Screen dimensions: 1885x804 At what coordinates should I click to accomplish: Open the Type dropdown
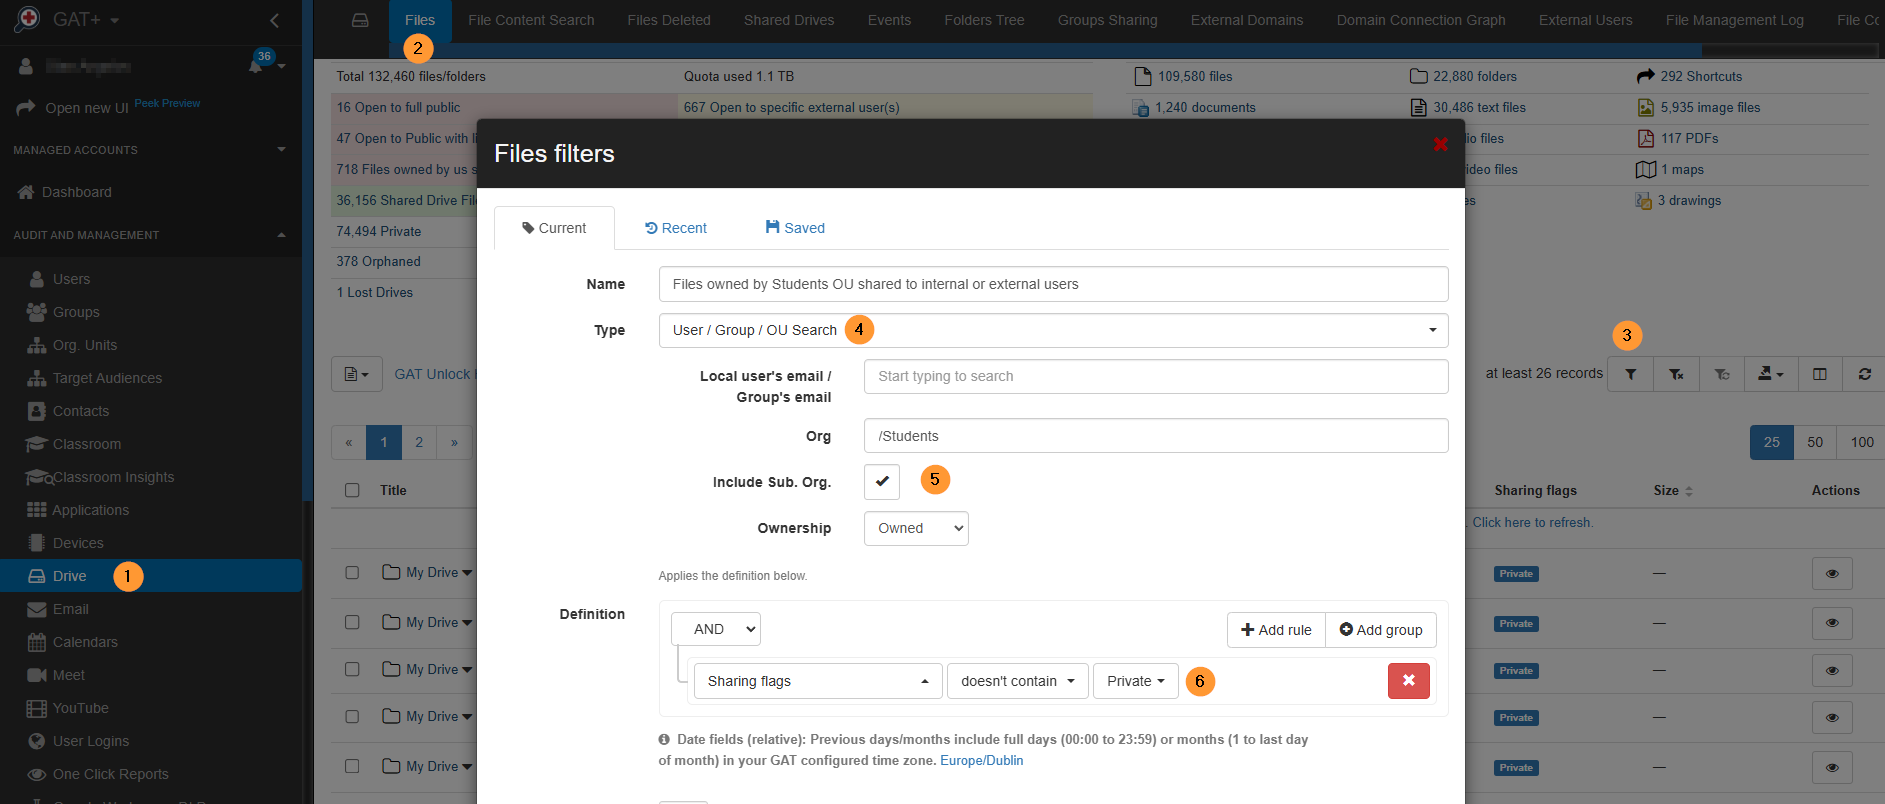(x=1053, y=330)
